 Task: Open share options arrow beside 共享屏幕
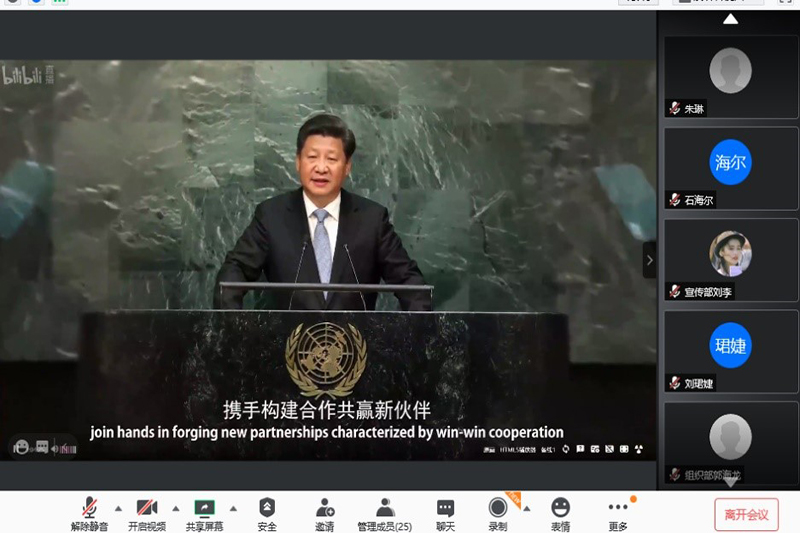pos(233,509)
